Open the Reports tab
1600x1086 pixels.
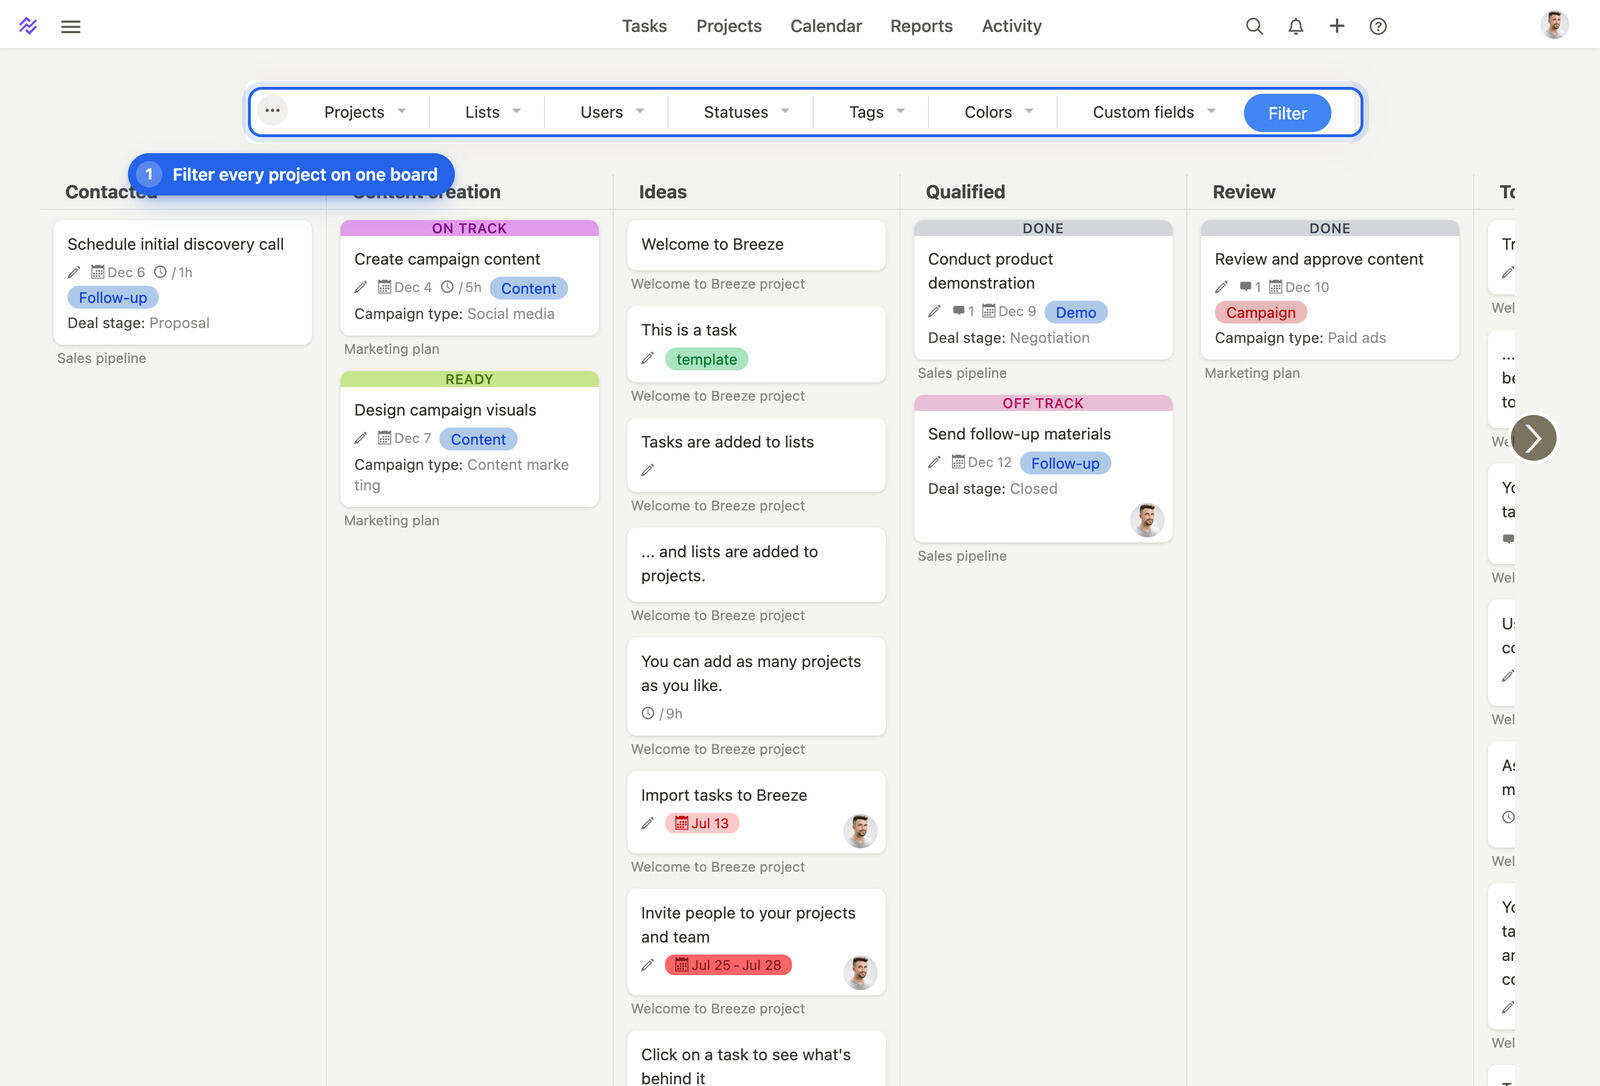coord(921,26)
